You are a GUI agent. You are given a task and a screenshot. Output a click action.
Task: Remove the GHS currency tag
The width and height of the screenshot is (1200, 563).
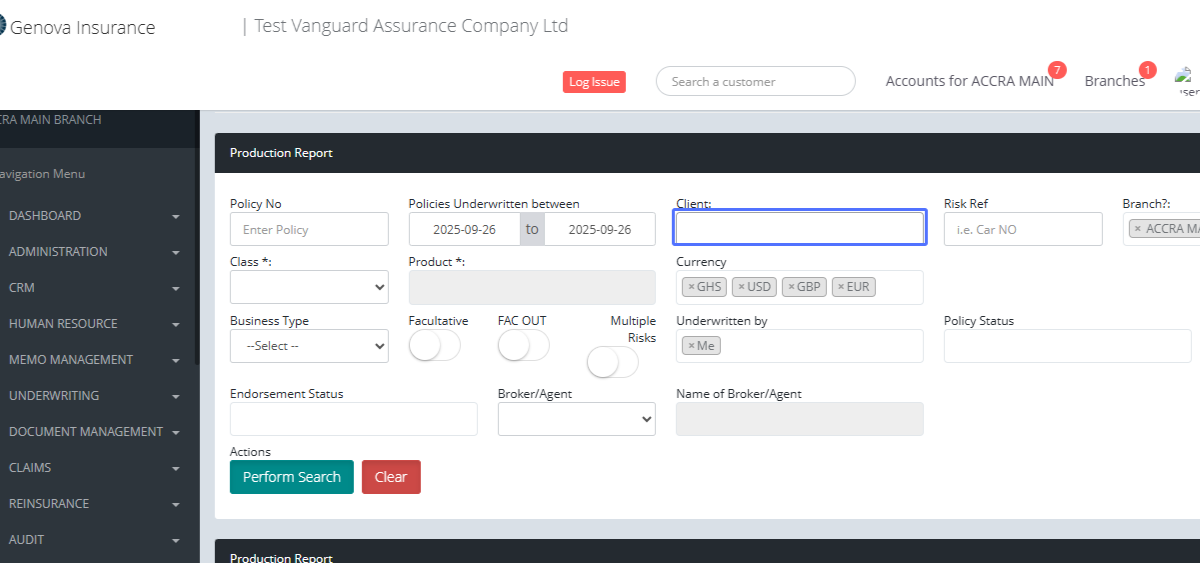pos(691,287)
